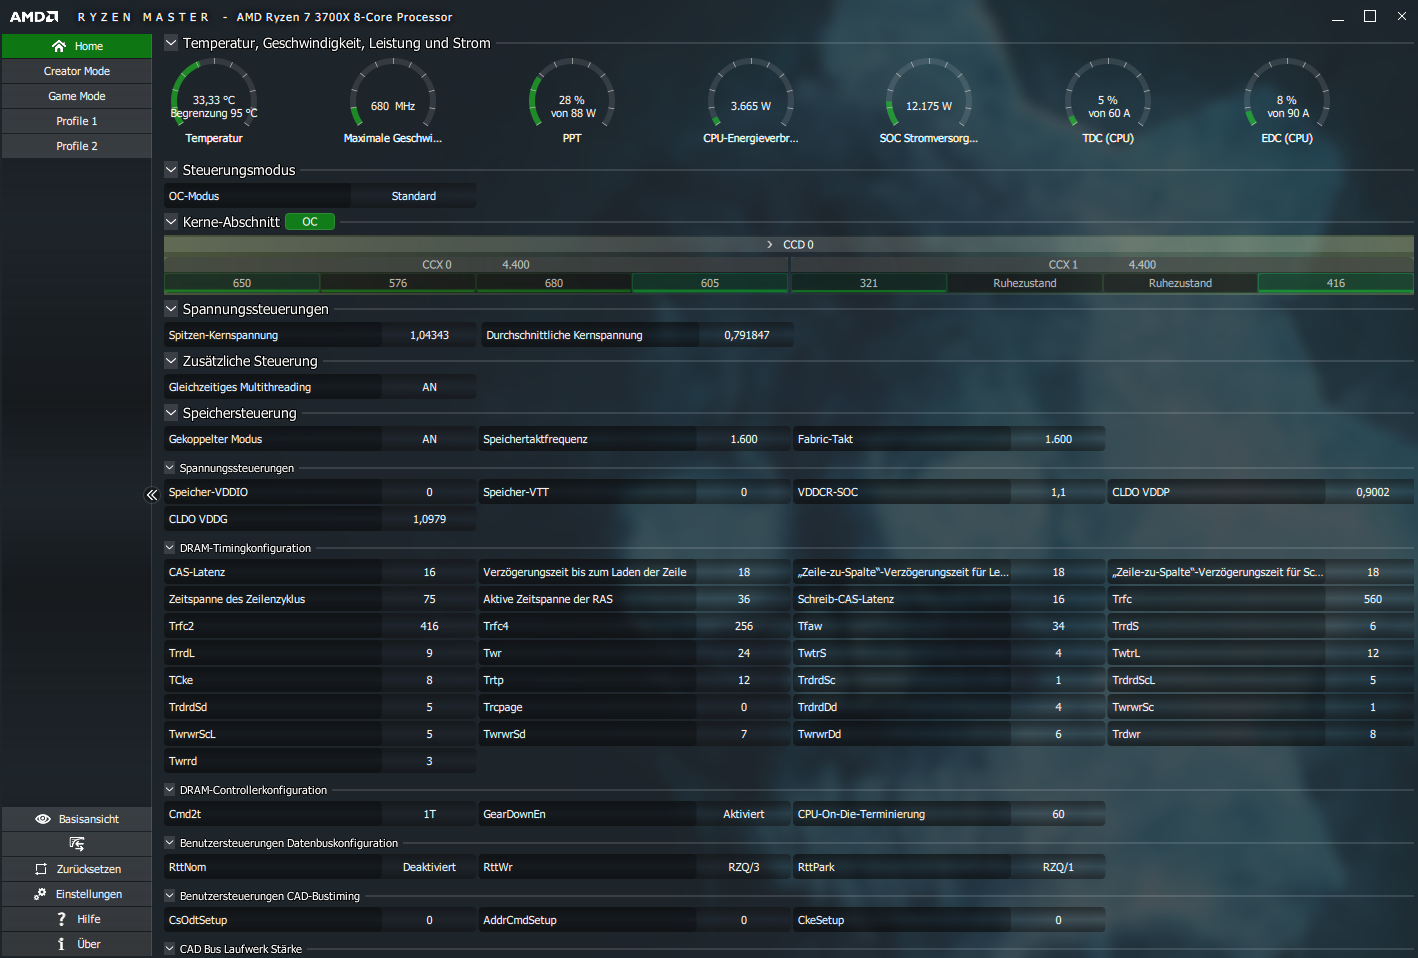Click Spitzen-Kernspannung value 1,04343

[429, 335]
